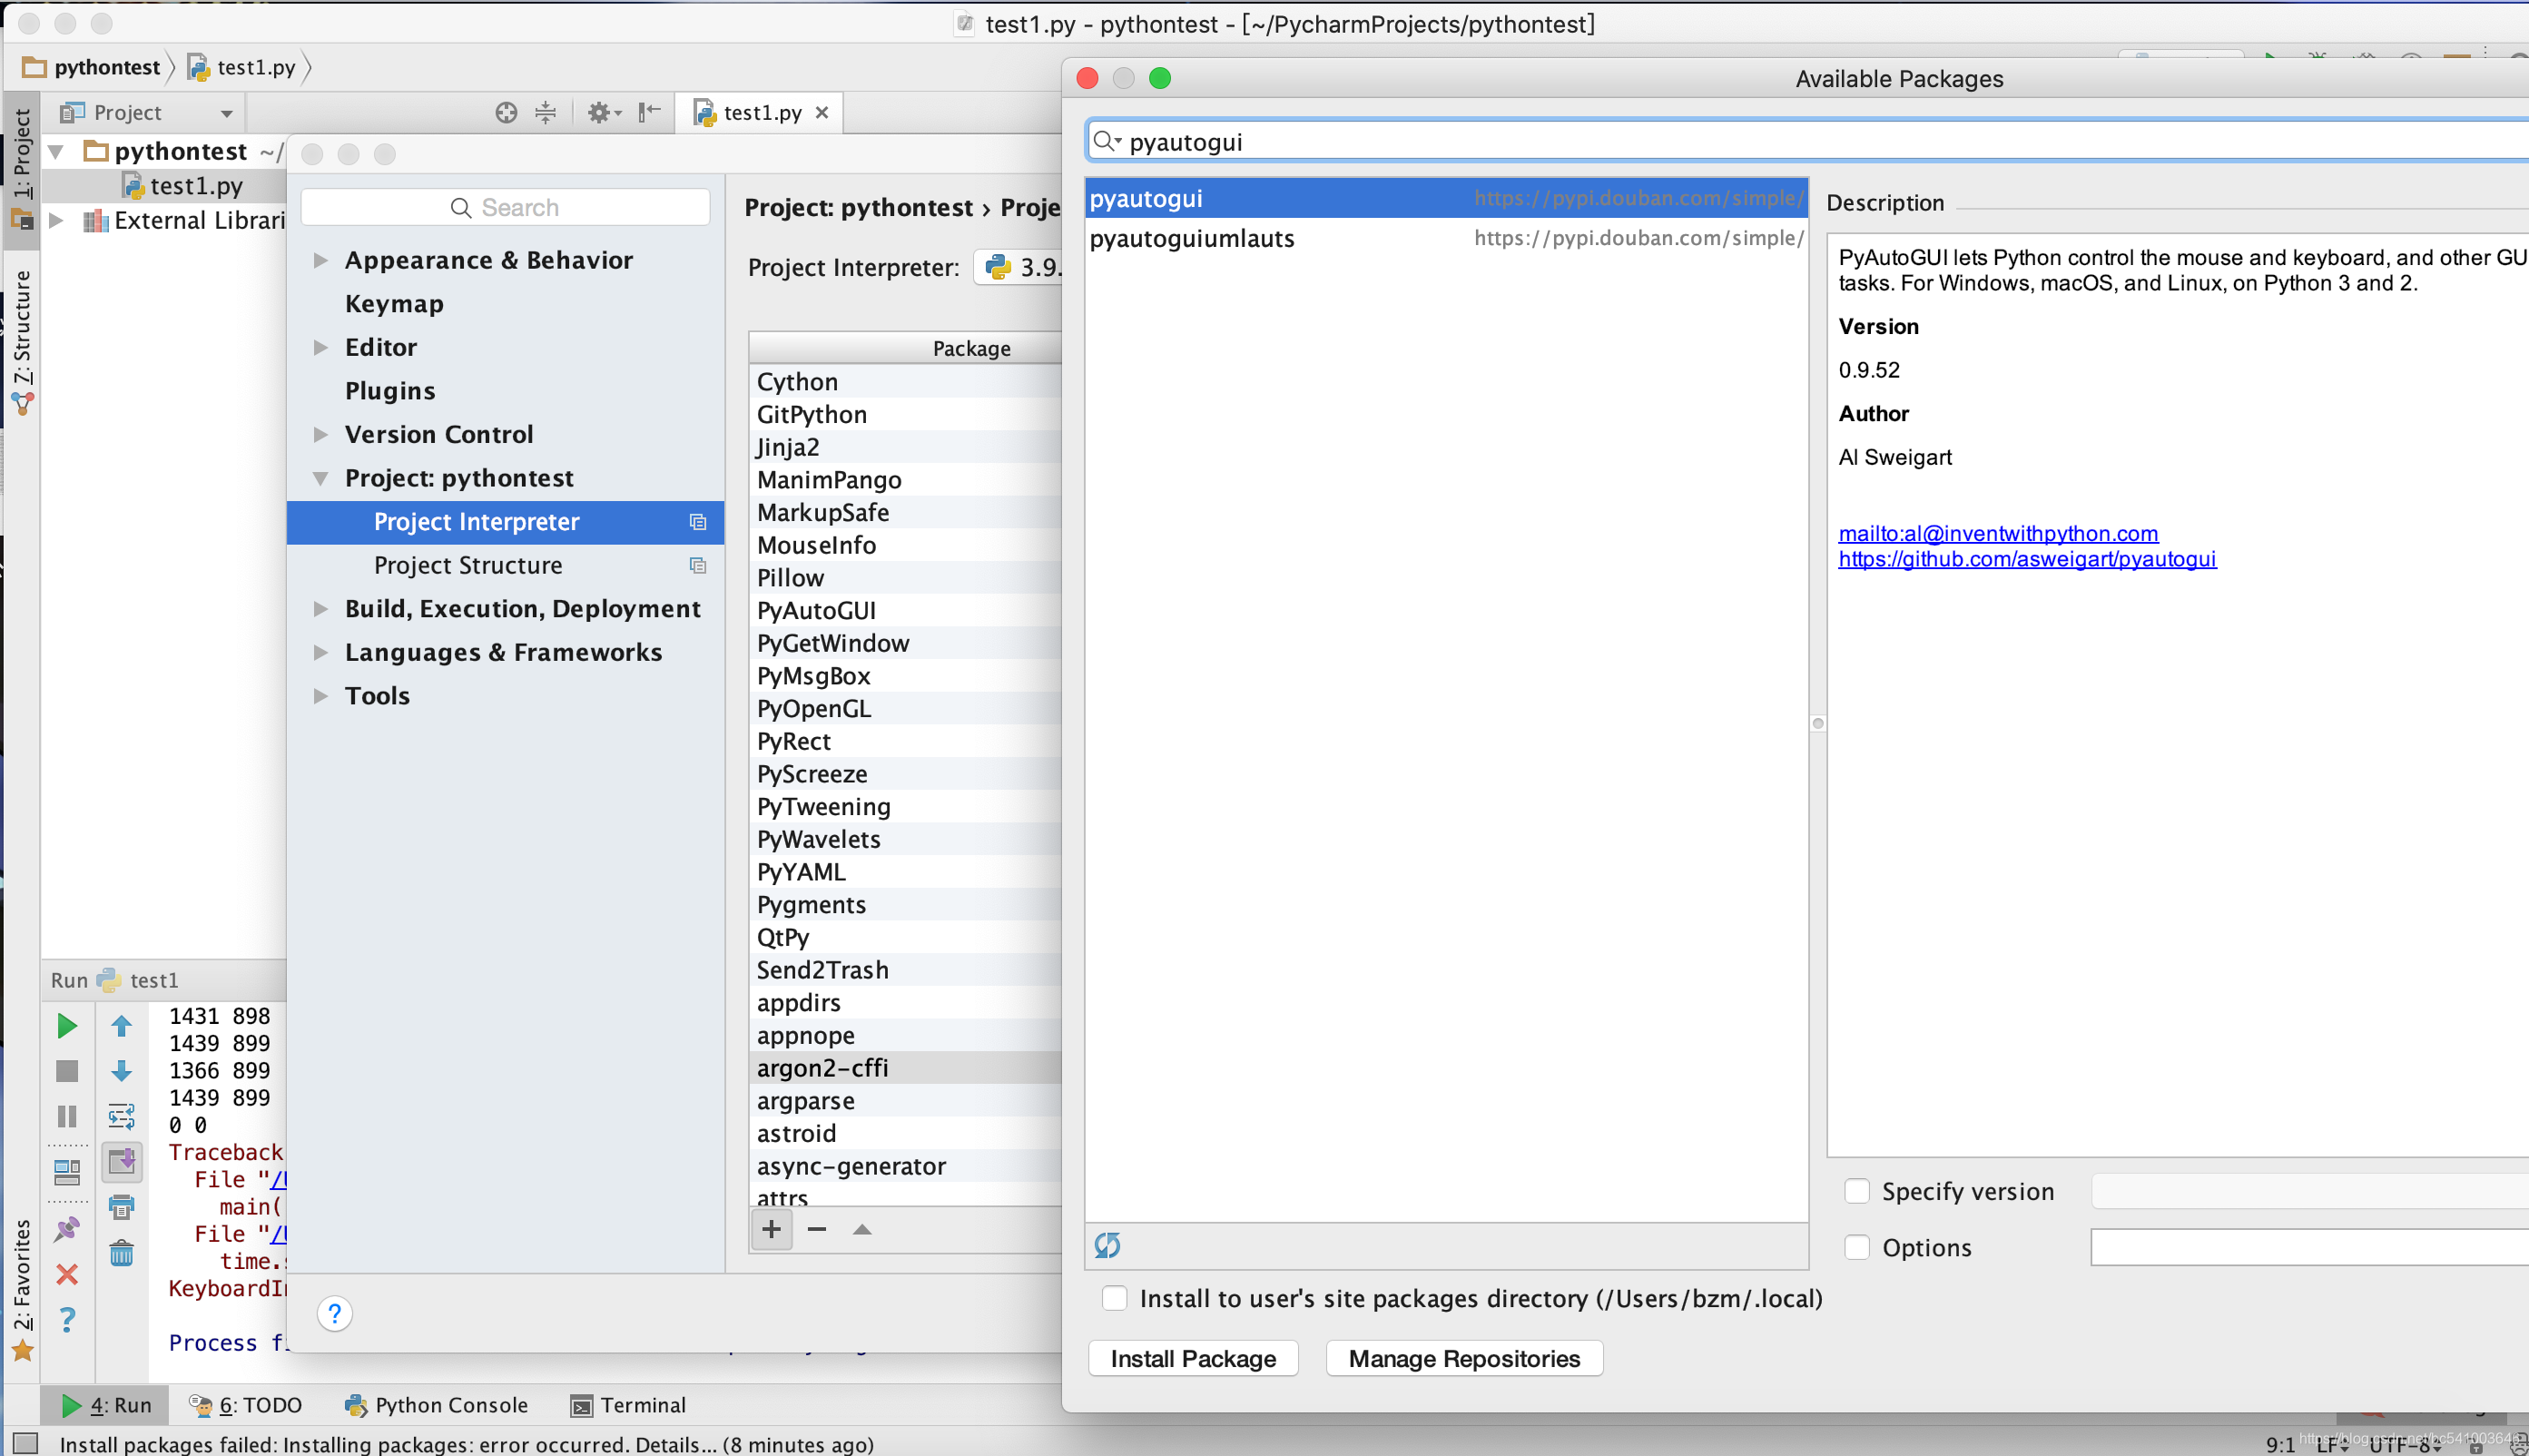Click the help question mark in Settings dialog
2529x1456 pixels.
click(x=335, y=1314)
